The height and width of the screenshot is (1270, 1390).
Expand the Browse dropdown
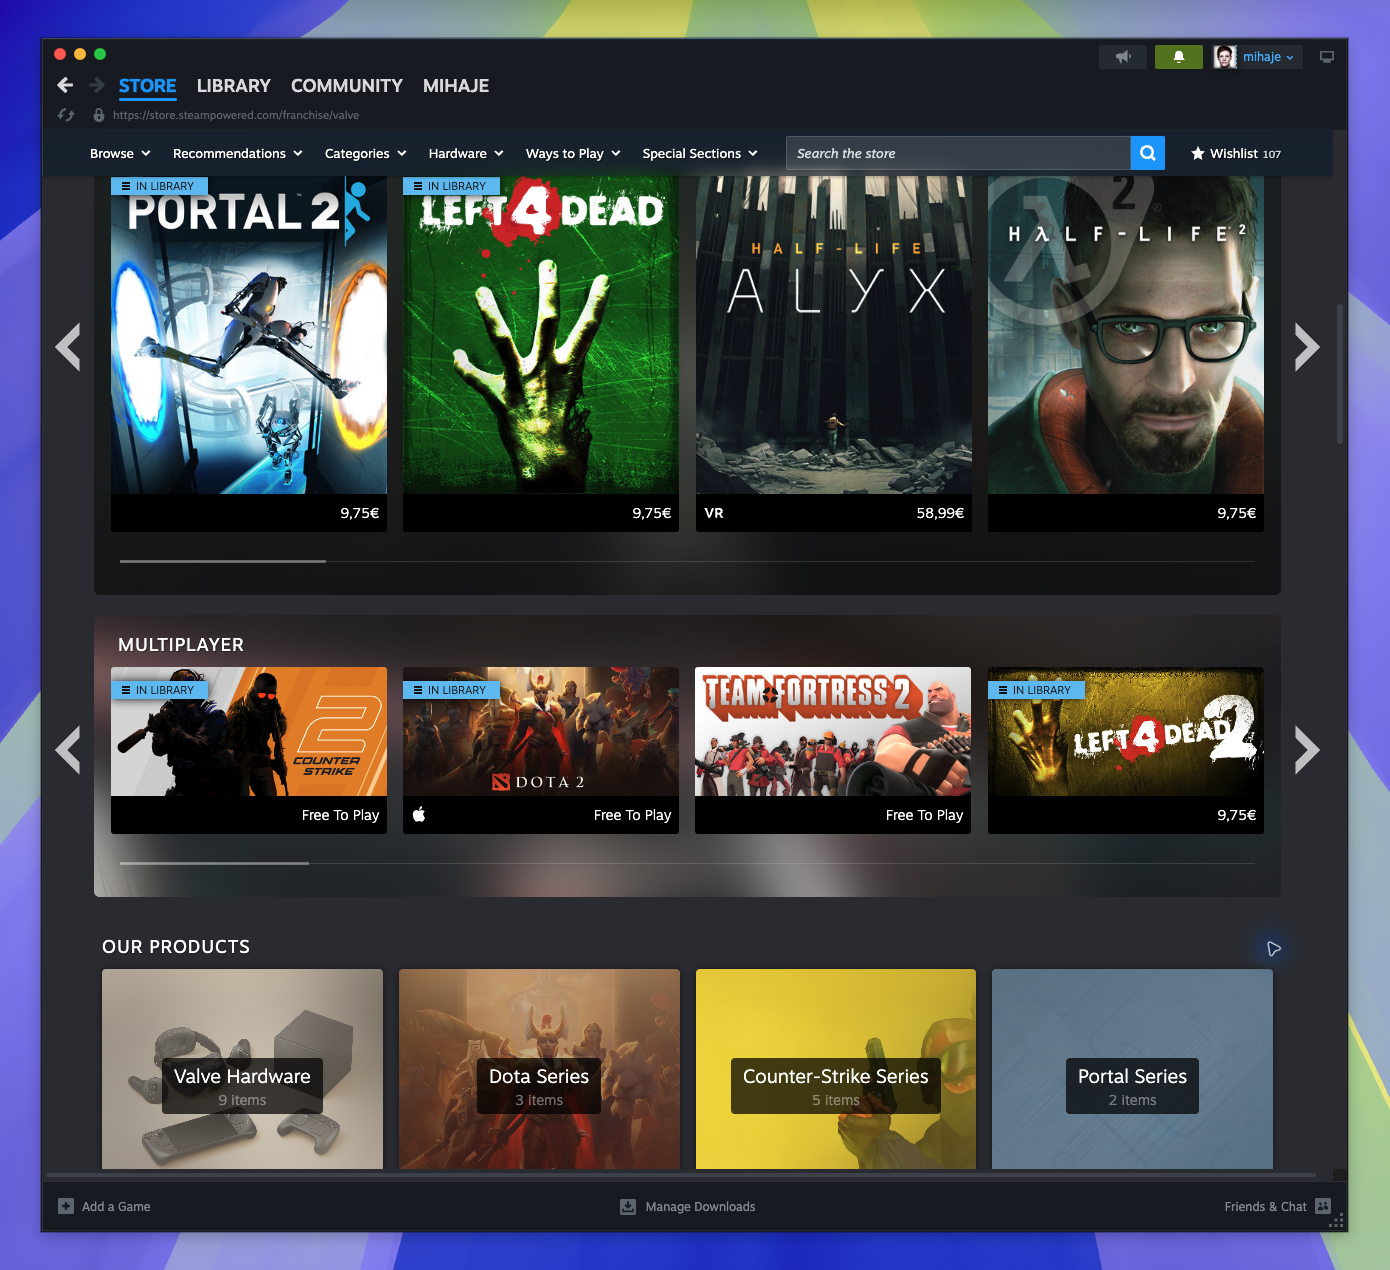click(x=120, y=154)
